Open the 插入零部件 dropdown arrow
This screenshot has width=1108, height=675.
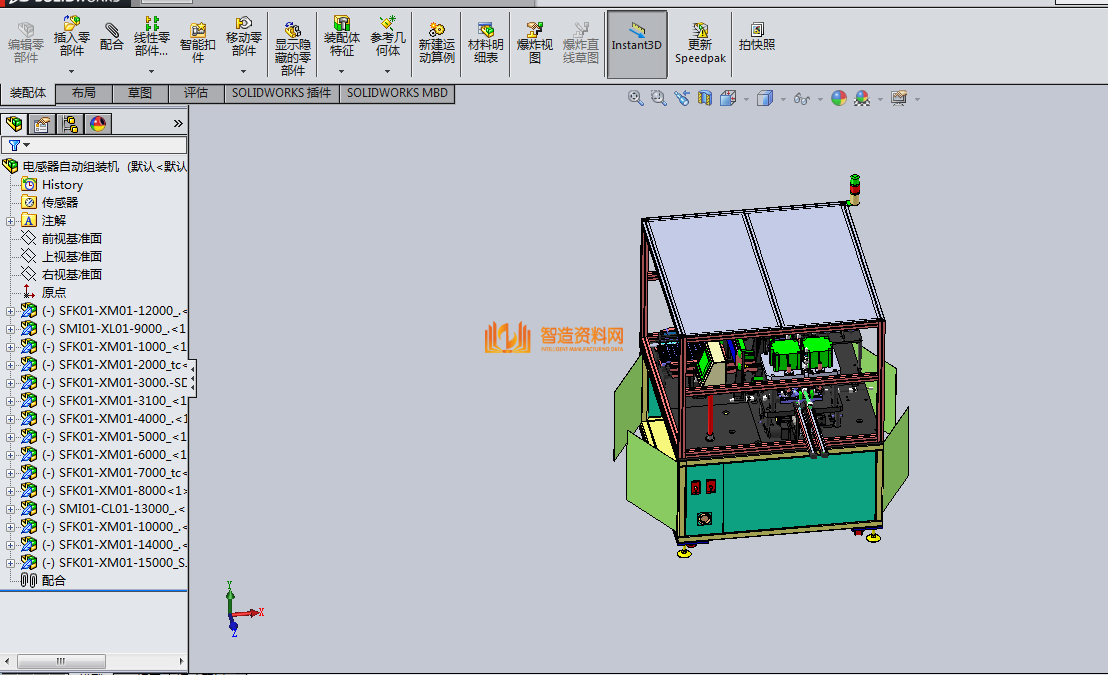72,71
